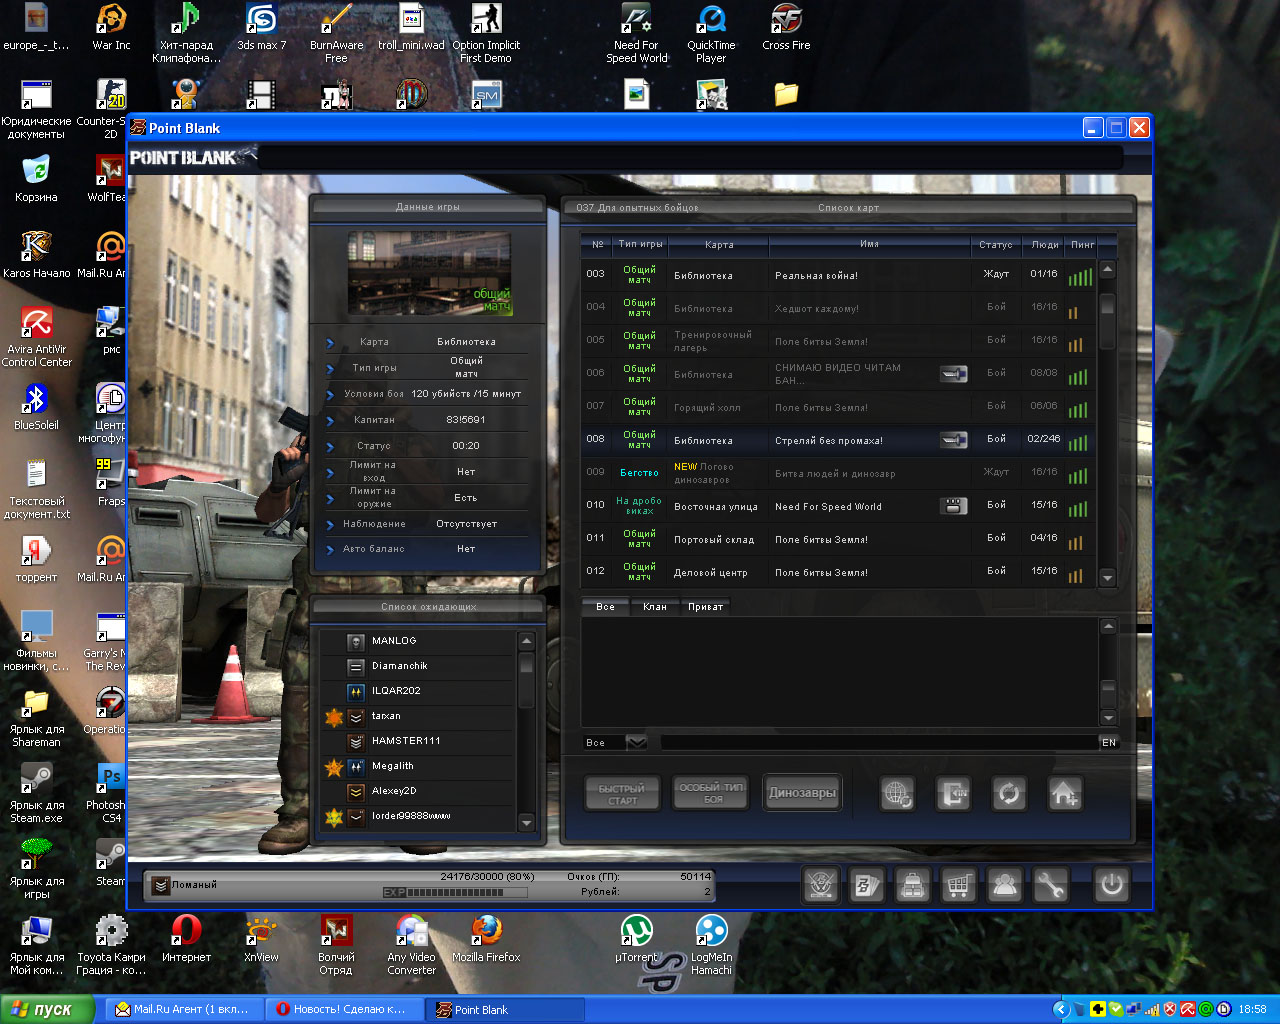Expand the Карта row arrow in game data
This screenshot has height=1024, width=1280.
coord(330,343)
